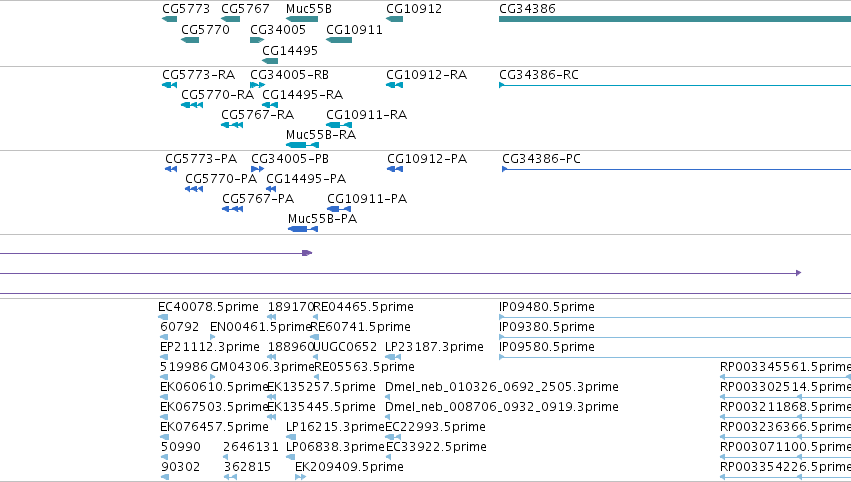Image resolution: width=851 pixels, height=482 pixels.
Task: Select the EK076457.5prime EST label
Action: click(x=214, y=427)
